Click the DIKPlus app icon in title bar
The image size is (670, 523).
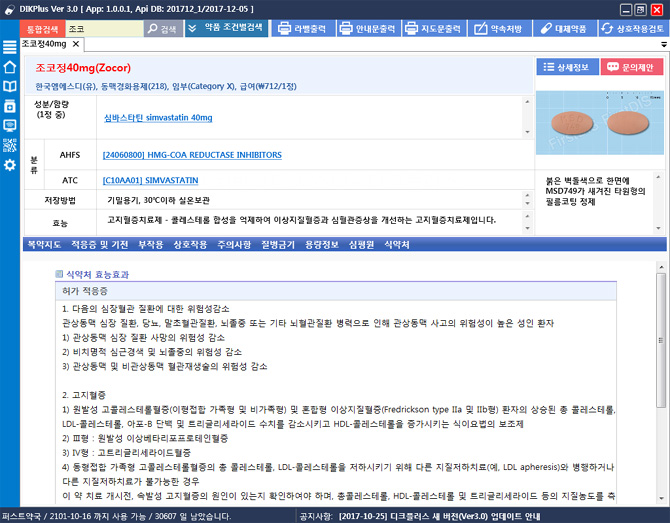[9, 10]
